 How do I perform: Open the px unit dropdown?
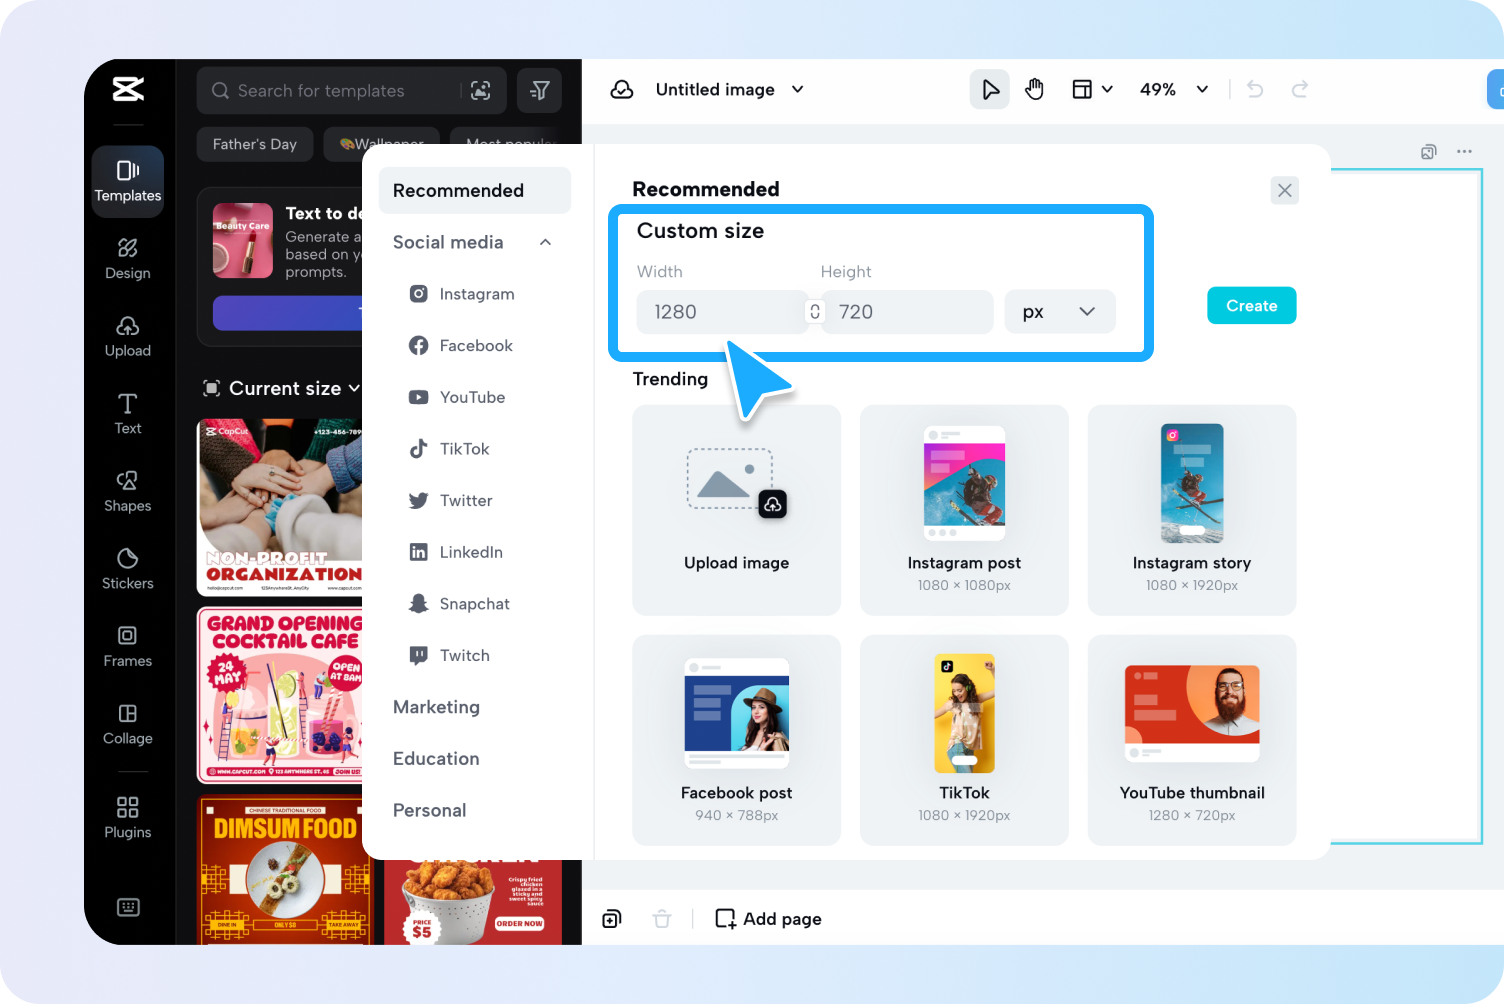click(x=1060, y=311)
